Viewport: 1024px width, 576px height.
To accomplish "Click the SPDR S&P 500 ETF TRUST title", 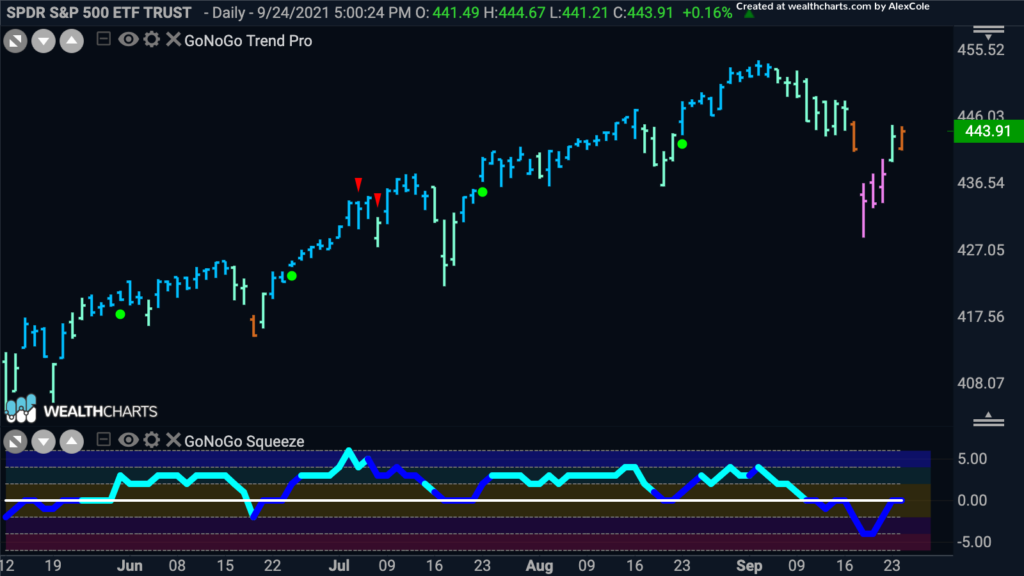I will 99,12.
